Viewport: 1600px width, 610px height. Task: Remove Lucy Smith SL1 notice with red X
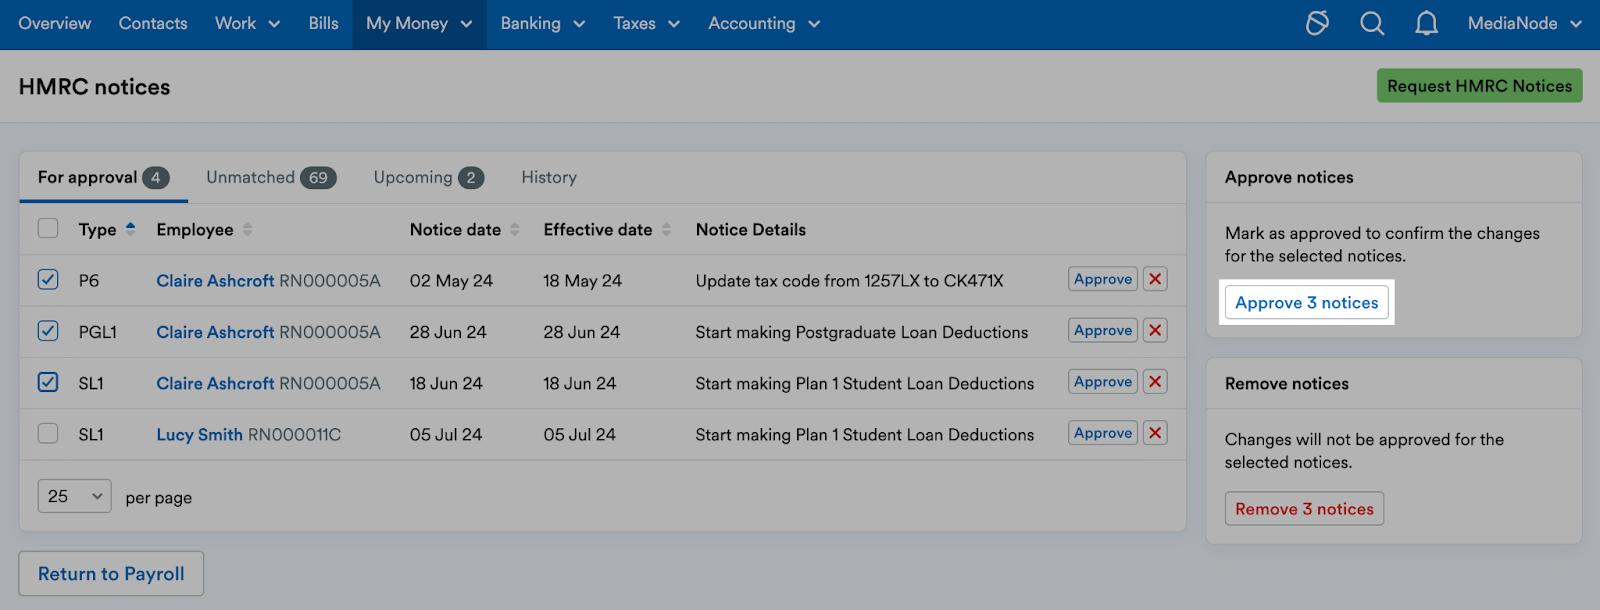1155,433
